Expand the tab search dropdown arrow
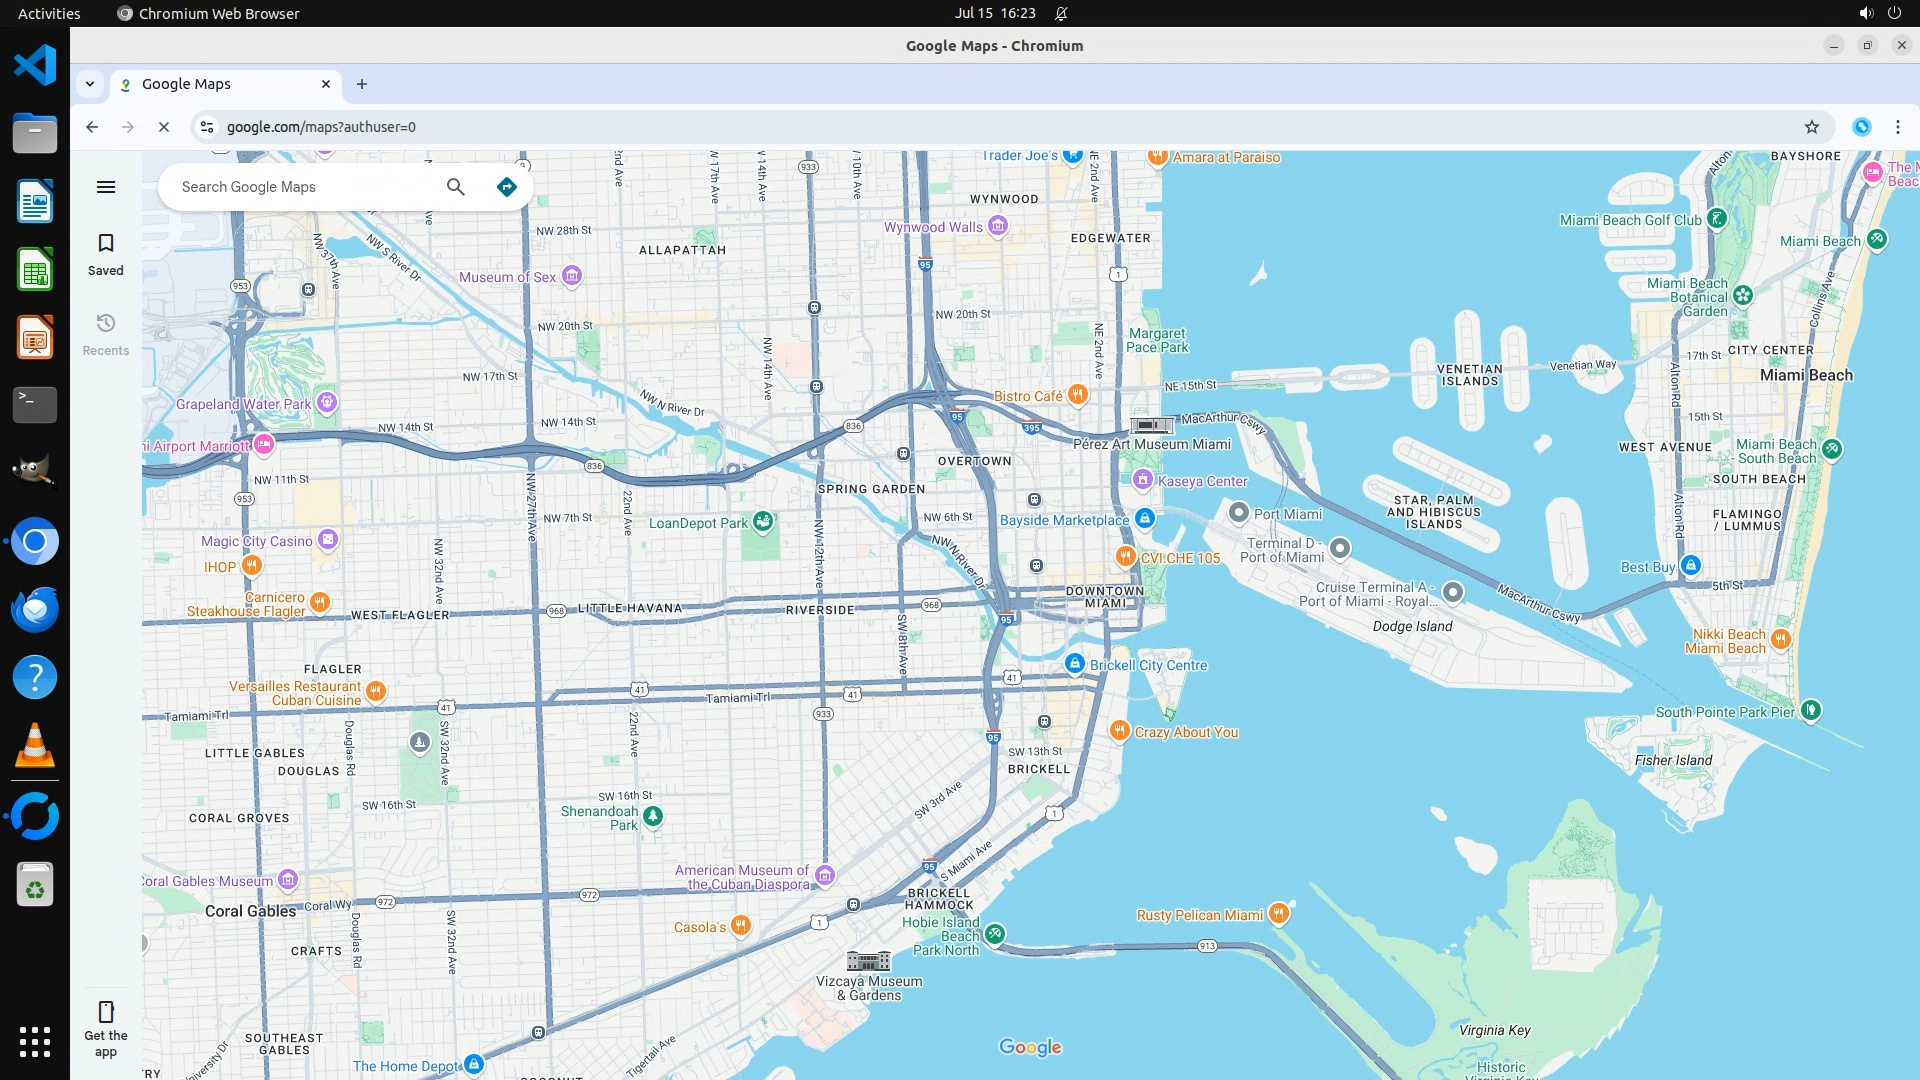1920x1080 pixels. point(90,84)
